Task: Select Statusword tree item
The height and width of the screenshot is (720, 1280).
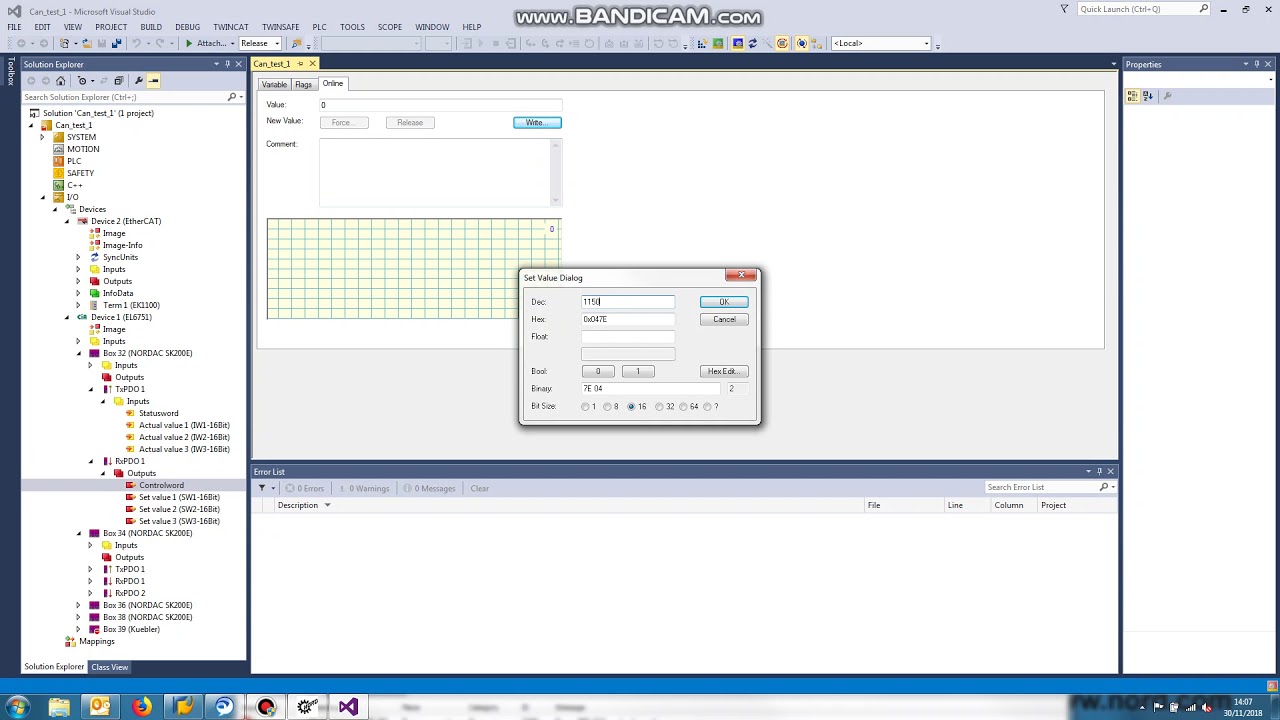Action: tap(159, 413)
